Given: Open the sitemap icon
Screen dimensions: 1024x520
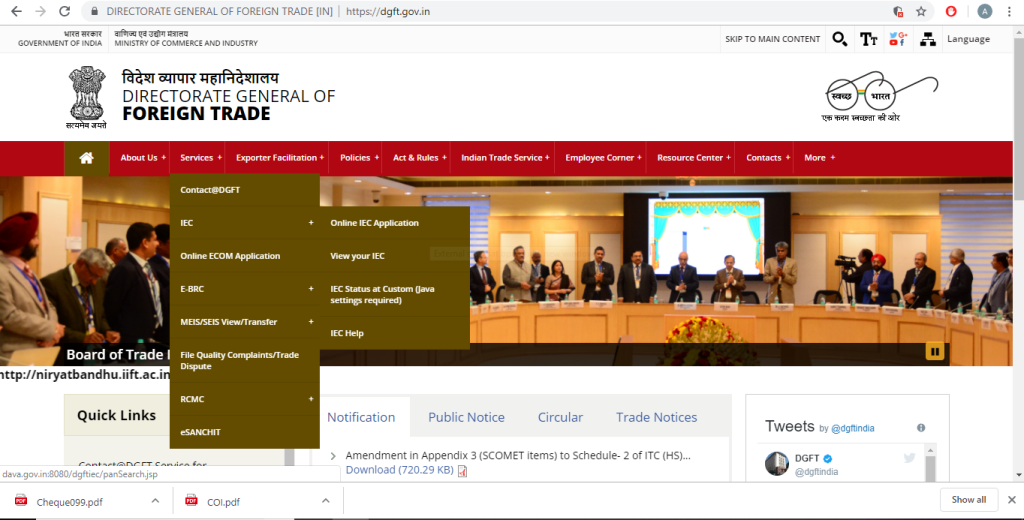Looking at the screenshot, I should coord(927,39).
